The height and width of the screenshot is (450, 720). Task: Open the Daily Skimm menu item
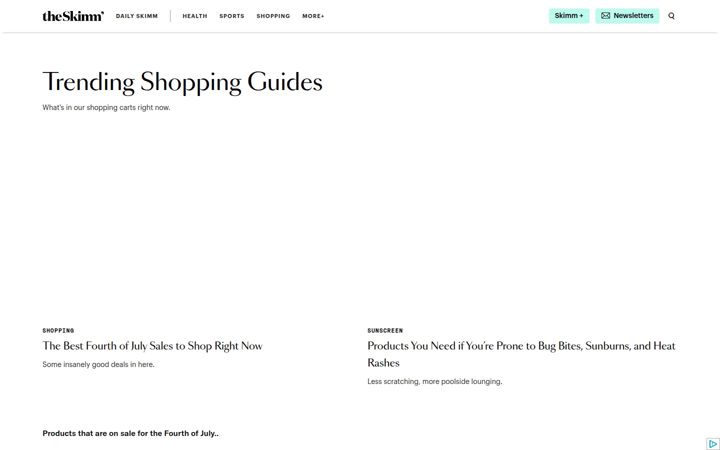click(x=137, y=16)
